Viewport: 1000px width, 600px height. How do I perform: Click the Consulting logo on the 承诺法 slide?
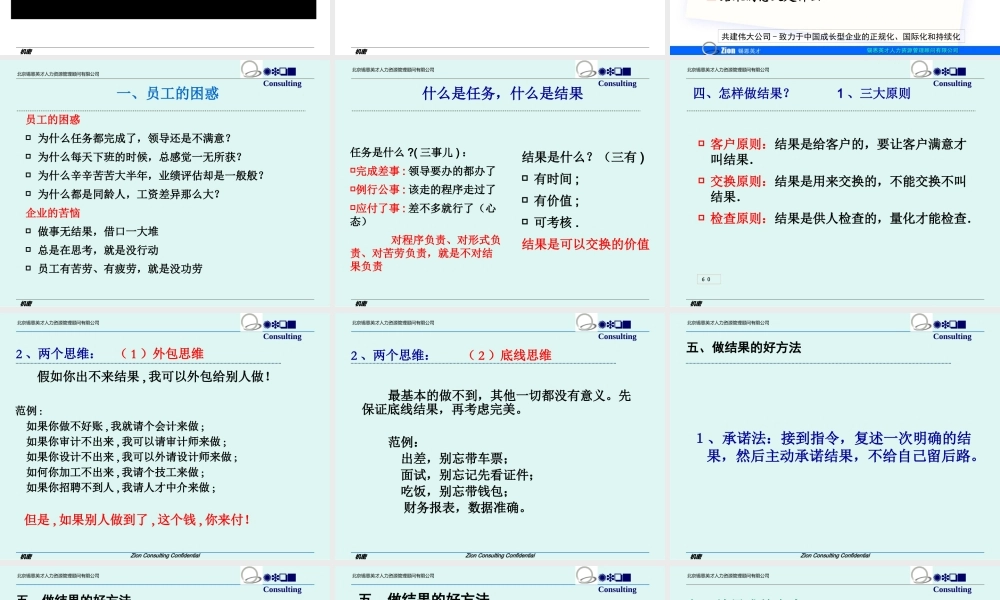click(x=941, y=326)
